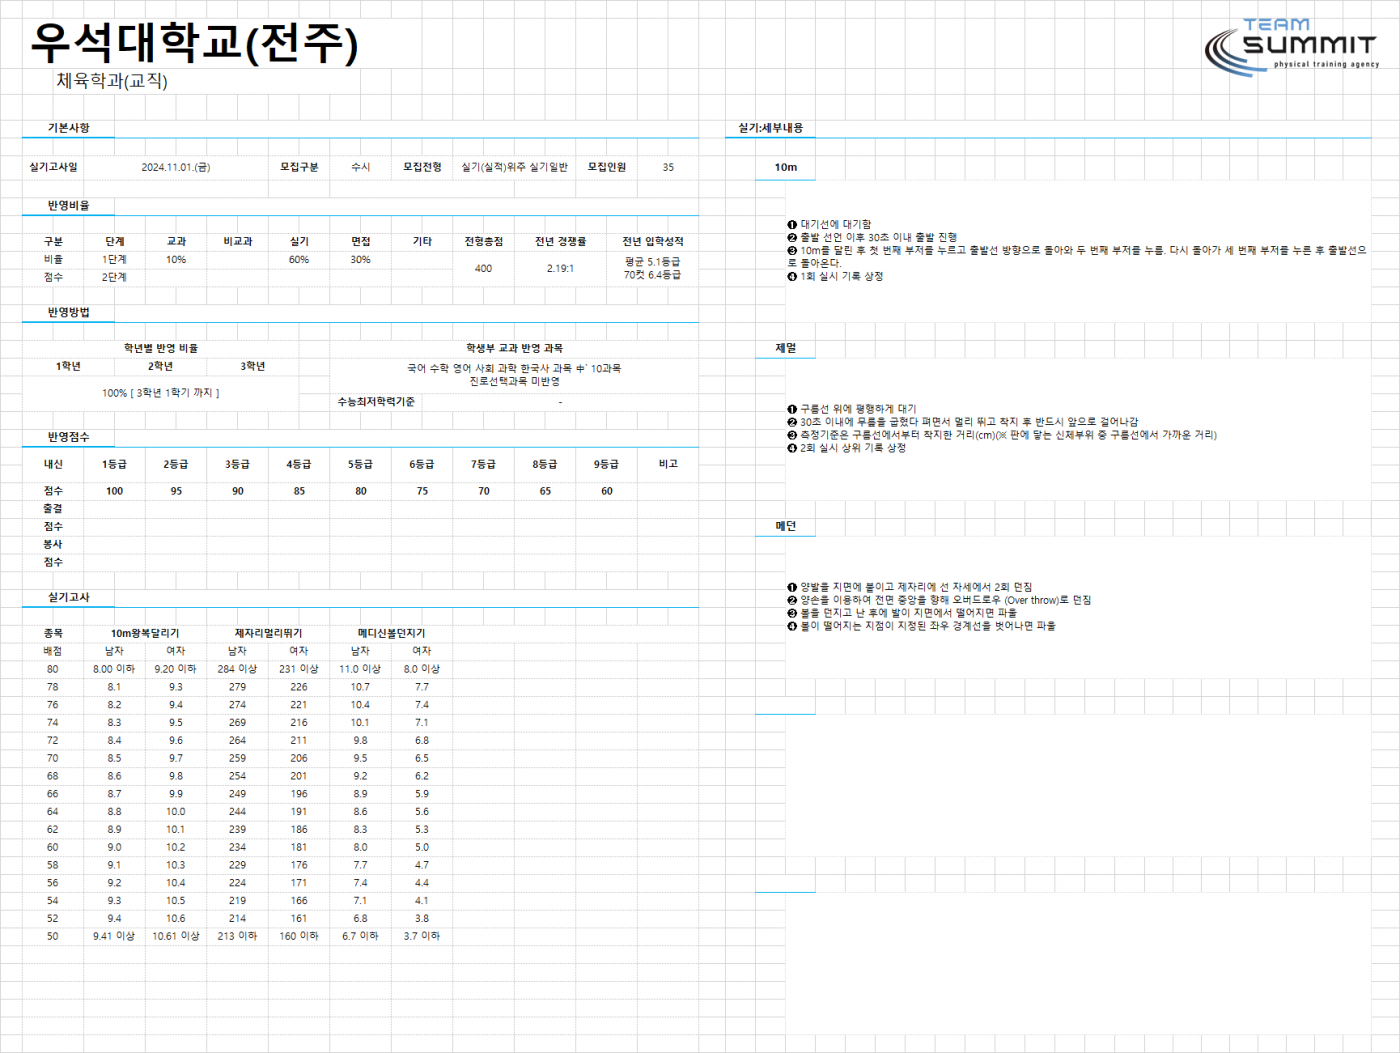The image size is (1400, 1053).
Task: Click the 반영점수 section header
Action: (68, 438)
